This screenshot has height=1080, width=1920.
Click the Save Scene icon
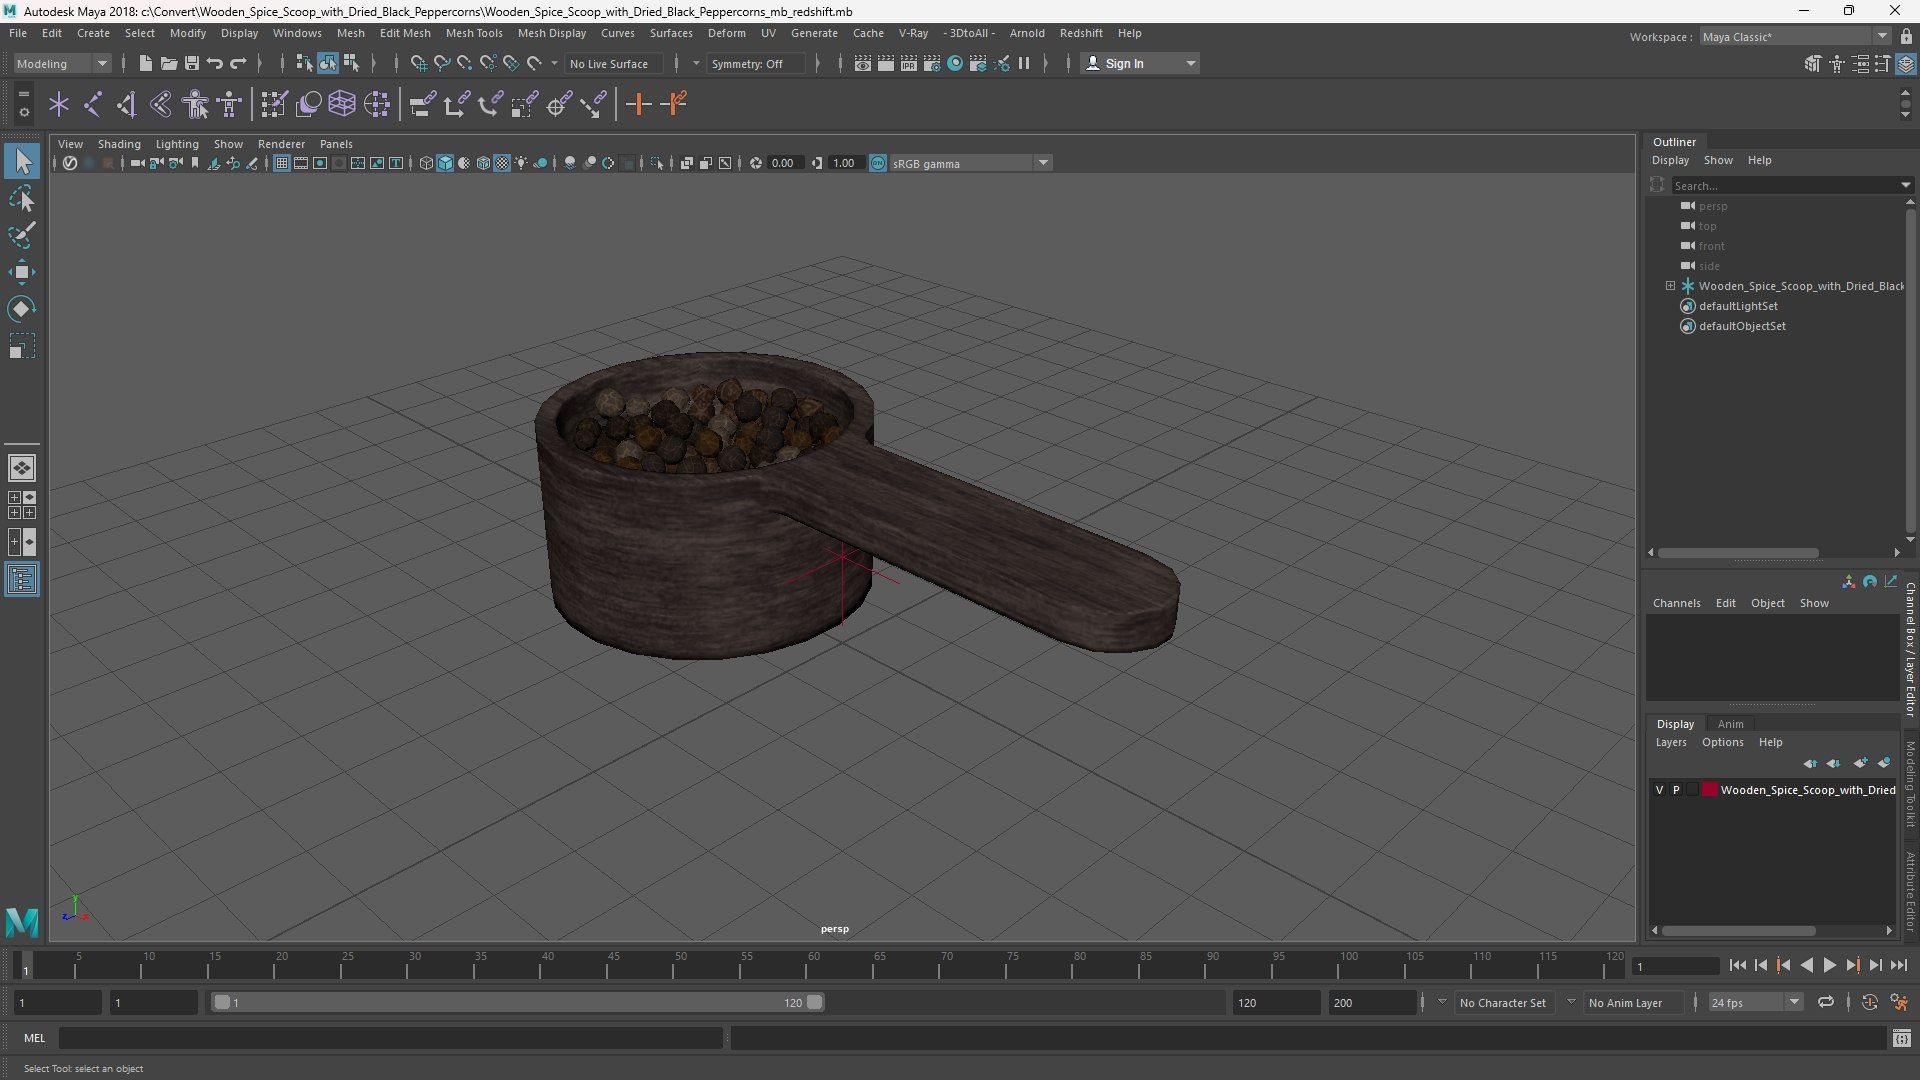(x=191, y=63)
